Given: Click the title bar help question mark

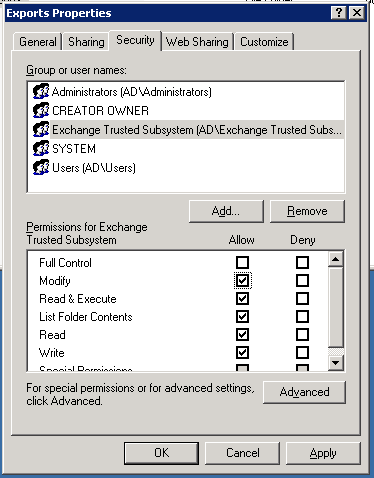Looking at the screenshot, I should (339, 13).
